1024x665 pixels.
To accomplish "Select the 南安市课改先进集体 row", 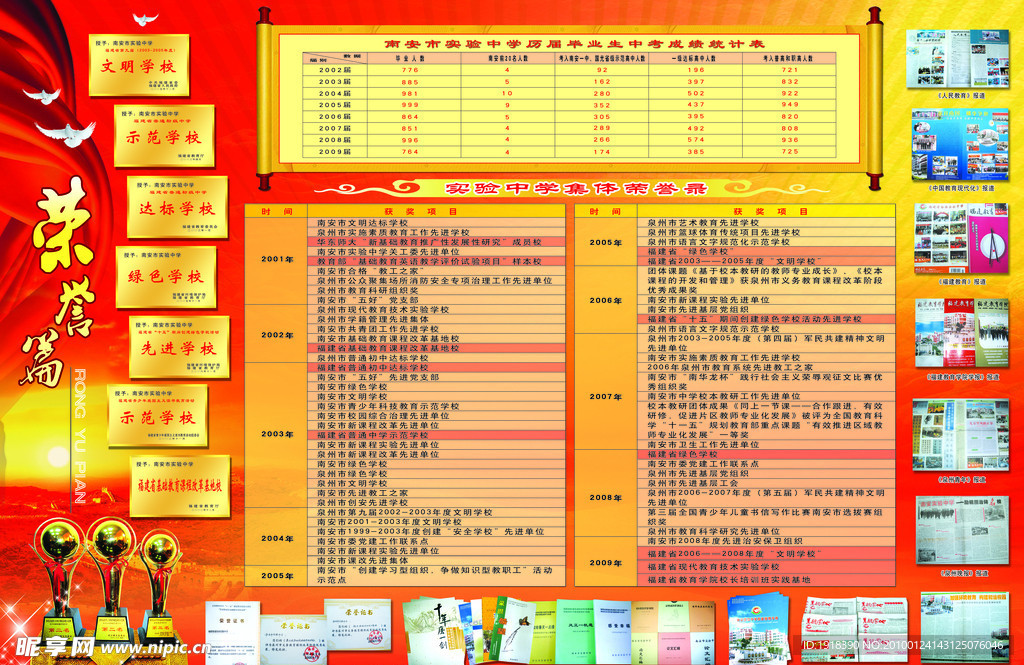I will pos(436,560).
